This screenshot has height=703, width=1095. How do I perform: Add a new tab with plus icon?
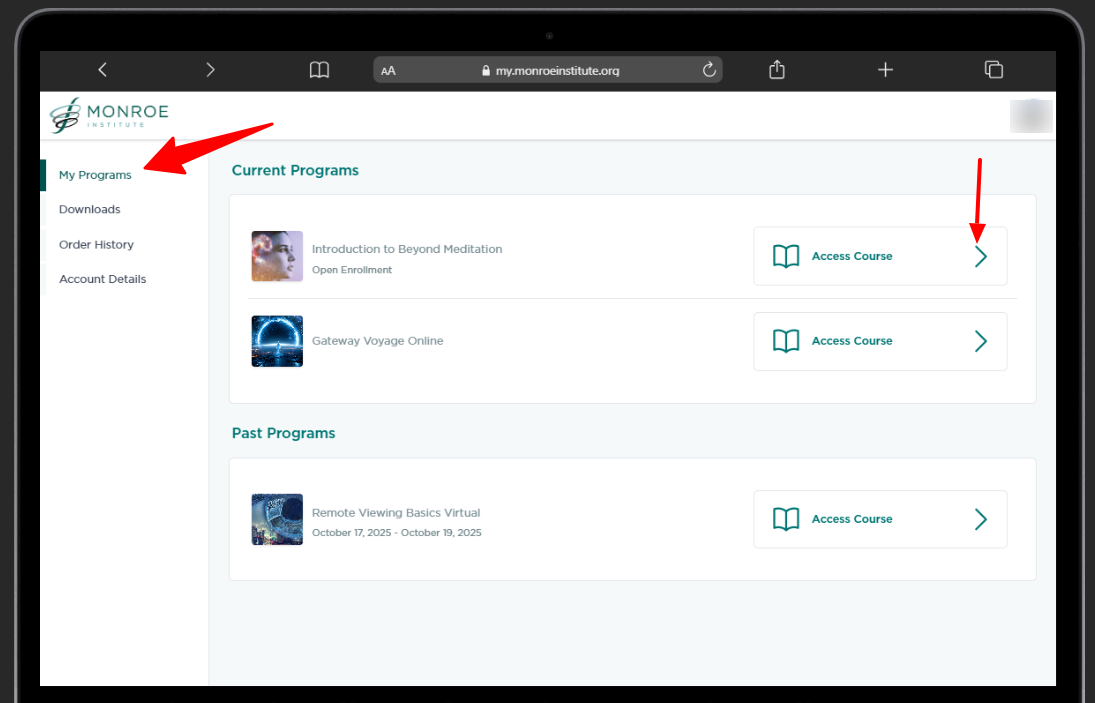tap(885, 70)
